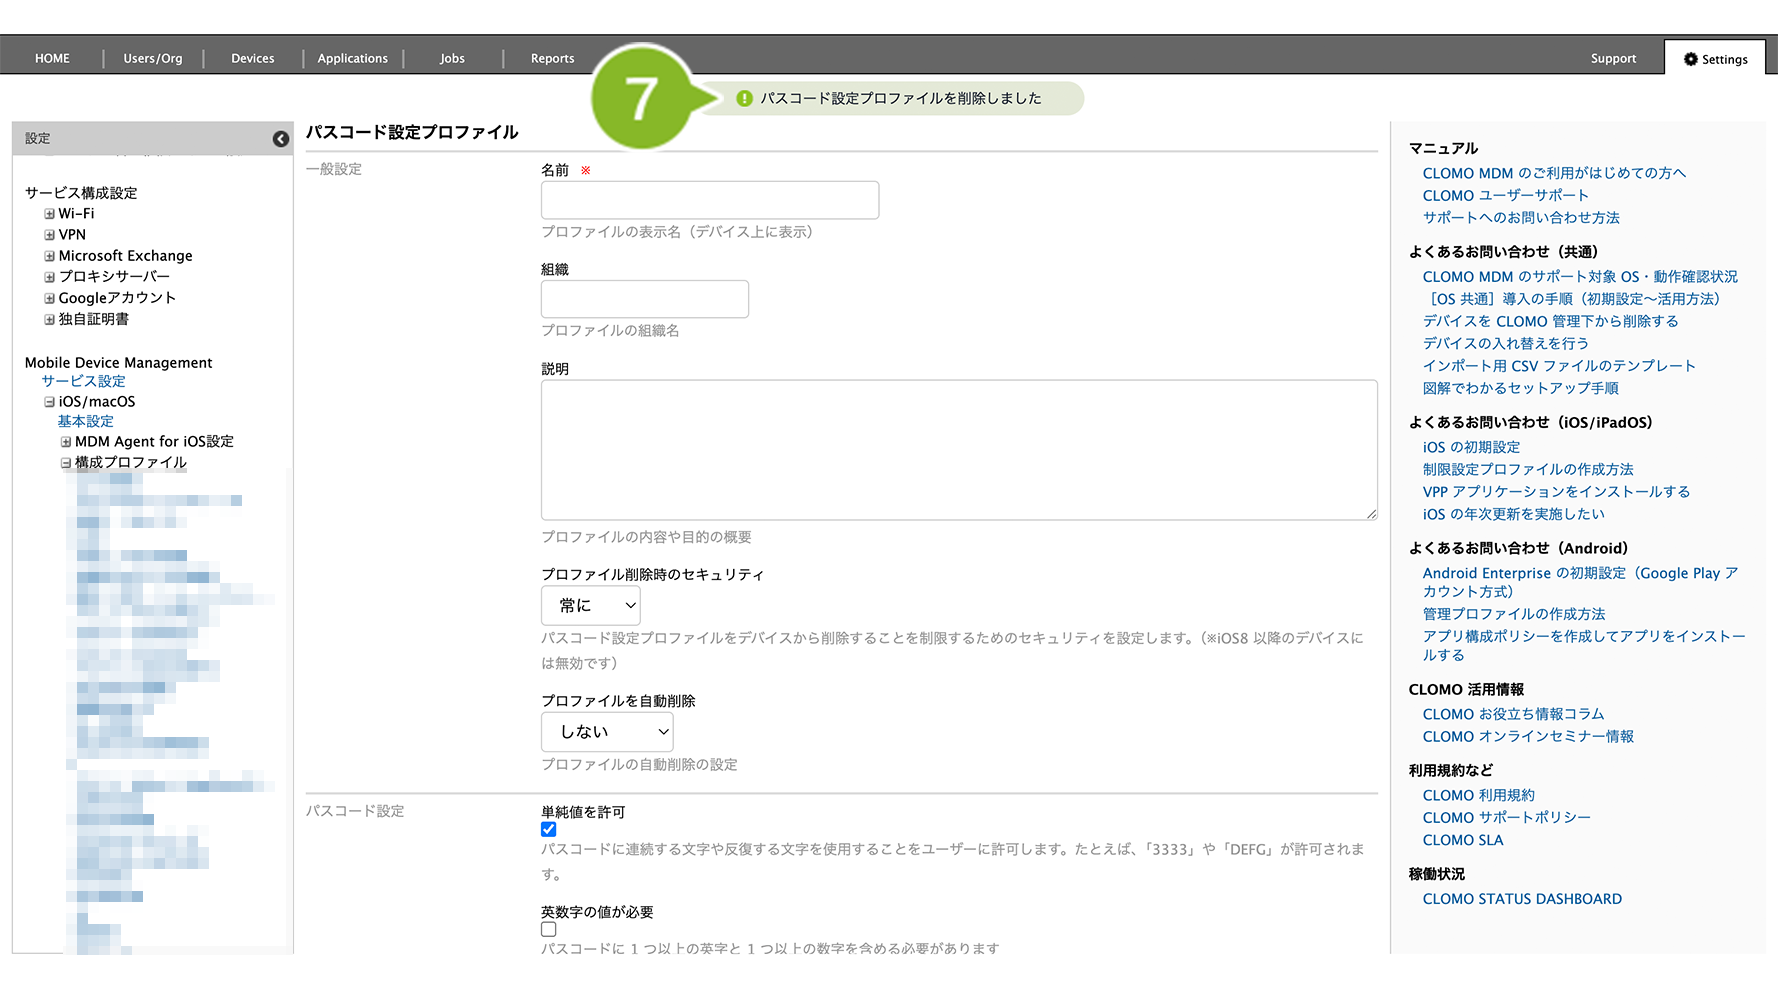Expand プロキシサーバー plus icon
Image resolution: width=1778 pixels, height=1000 pixels.
[49, 277]
